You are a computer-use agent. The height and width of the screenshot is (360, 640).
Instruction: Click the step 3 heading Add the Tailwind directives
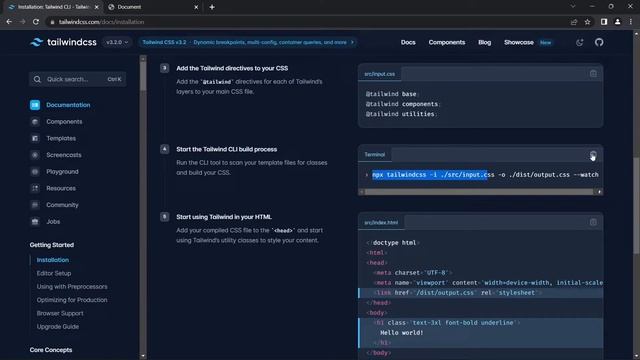(x=232, y=68)
